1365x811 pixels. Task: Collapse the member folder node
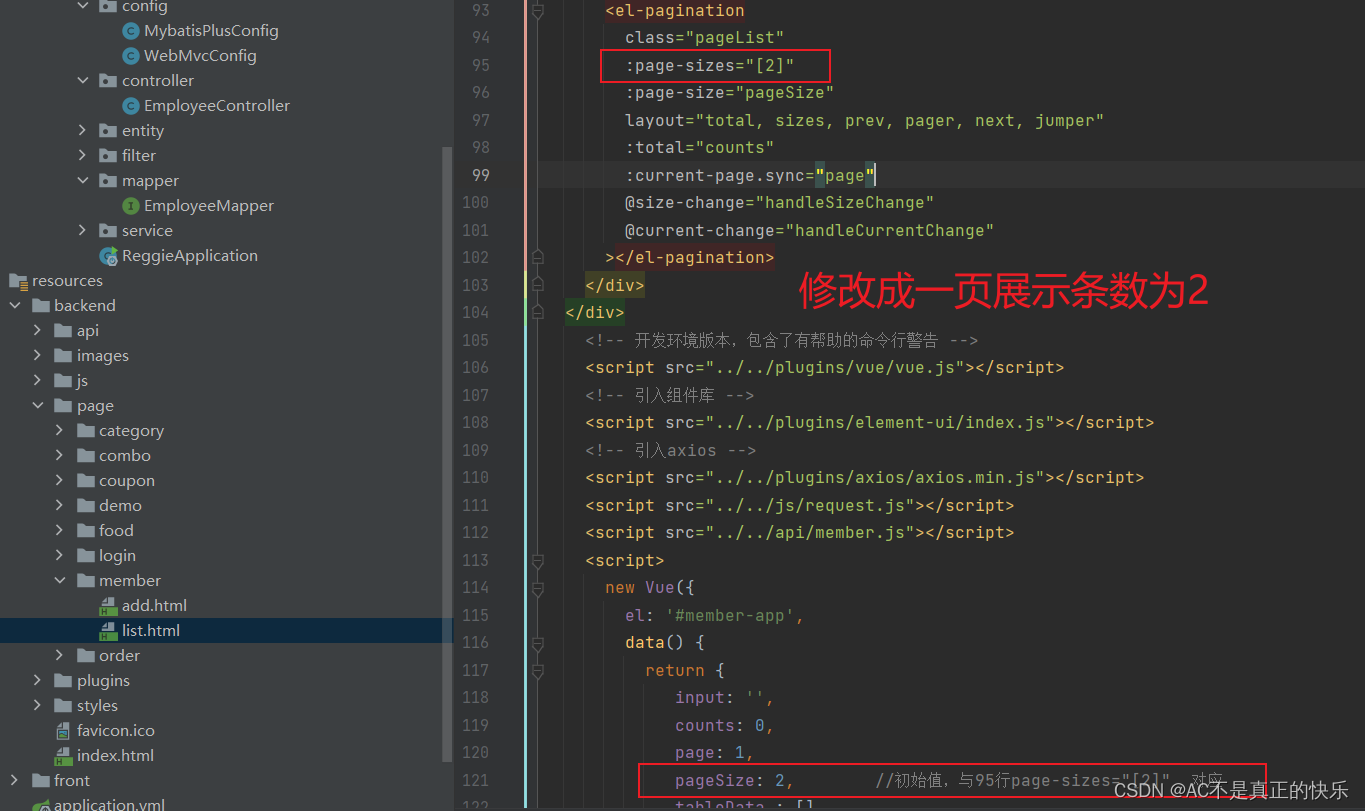(x=60, y=581)
